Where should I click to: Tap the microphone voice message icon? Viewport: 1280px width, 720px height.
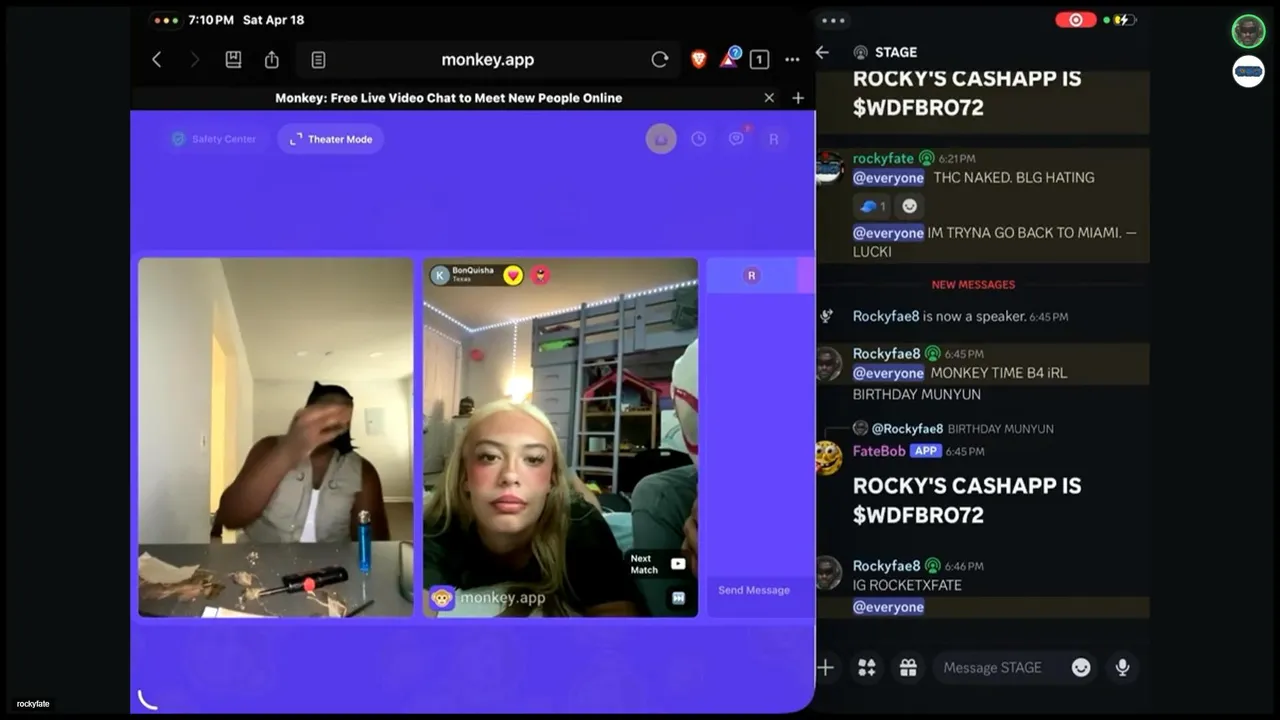(1122, 668)
